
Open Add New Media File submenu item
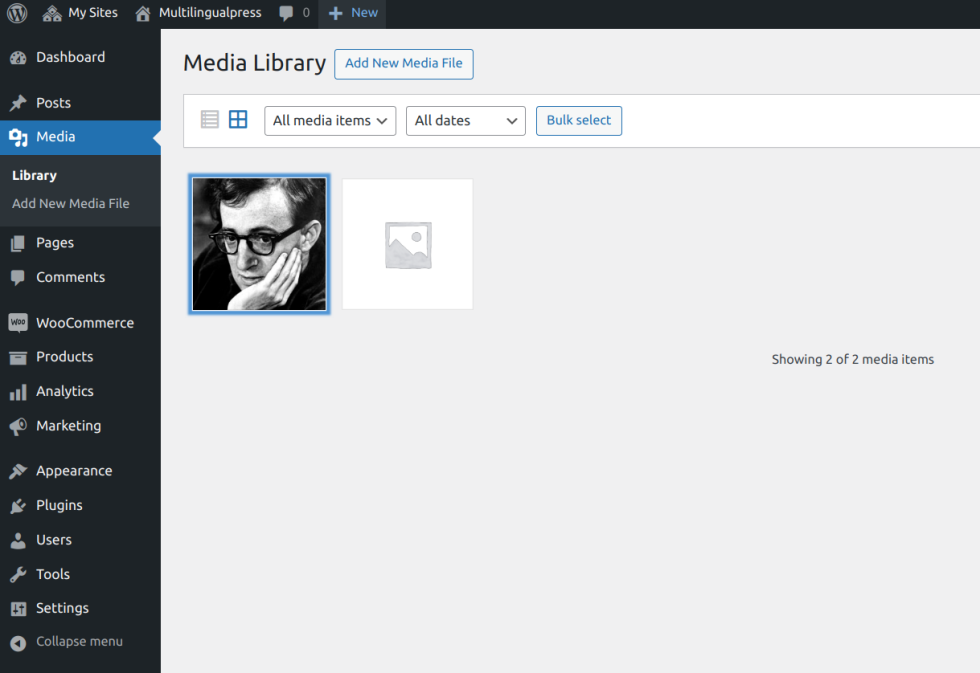coord(71,204)
